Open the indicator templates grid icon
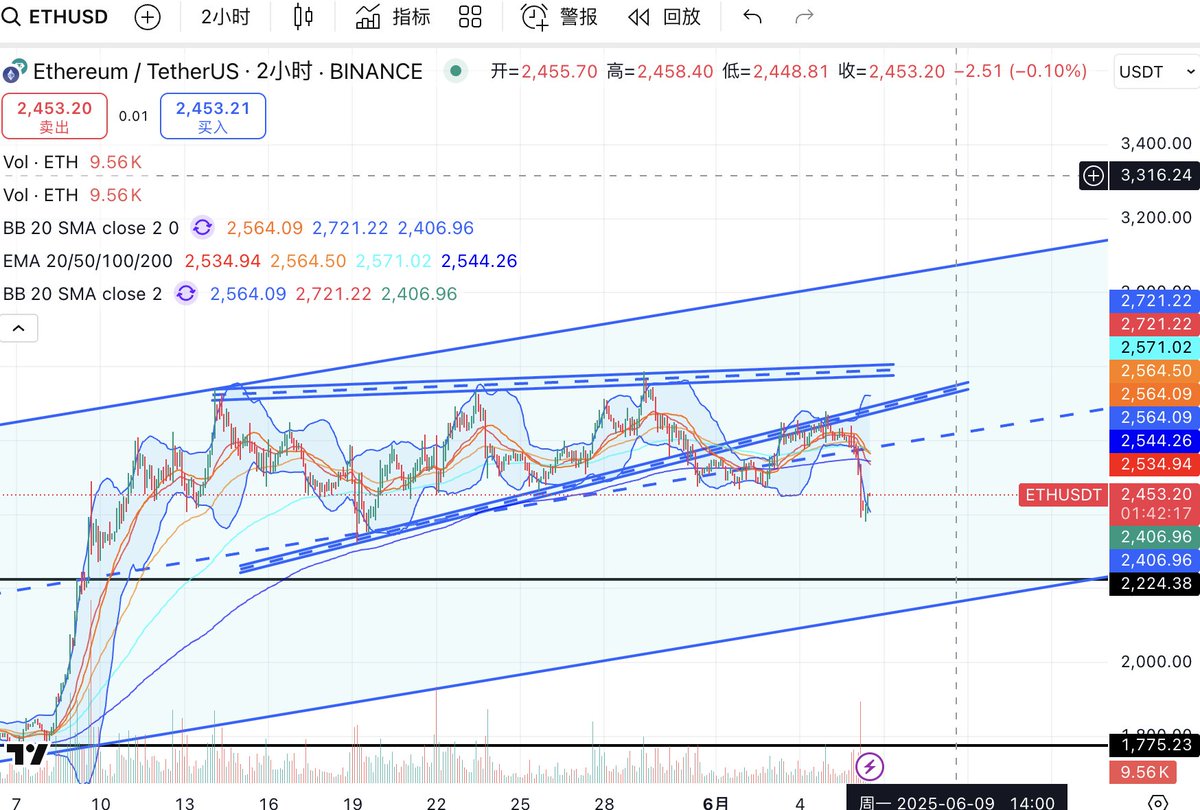 pos(470,17)
